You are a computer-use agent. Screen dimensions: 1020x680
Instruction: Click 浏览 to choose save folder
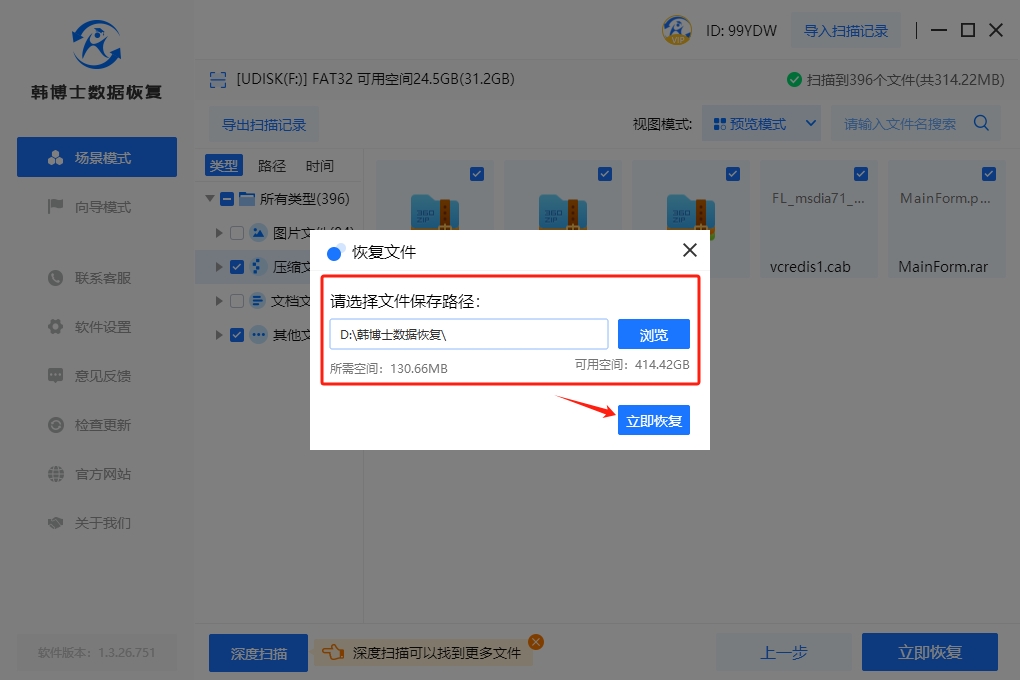click(x=653, y=335)
